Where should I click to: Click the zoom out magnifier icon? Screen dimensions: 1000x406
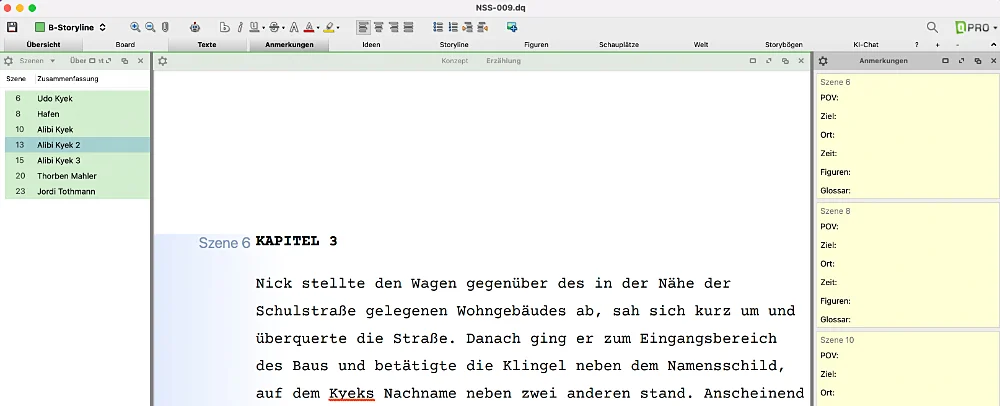[151, 27]
